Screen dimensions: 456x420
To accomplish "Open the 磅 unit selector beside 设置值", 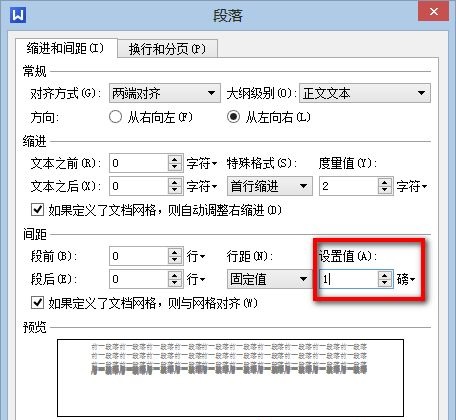I will tap(406, 279).
